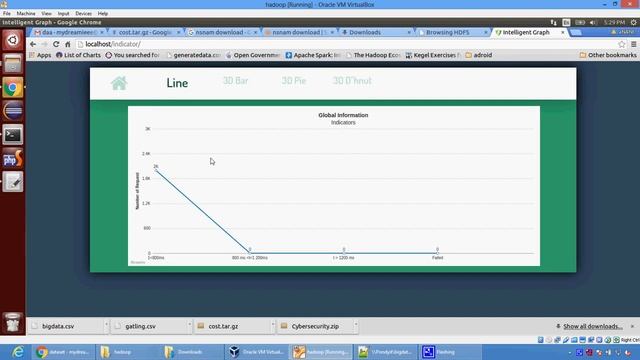Reload the page with the refresh icon
Screen dimensions: 640x360
(56, 44)
